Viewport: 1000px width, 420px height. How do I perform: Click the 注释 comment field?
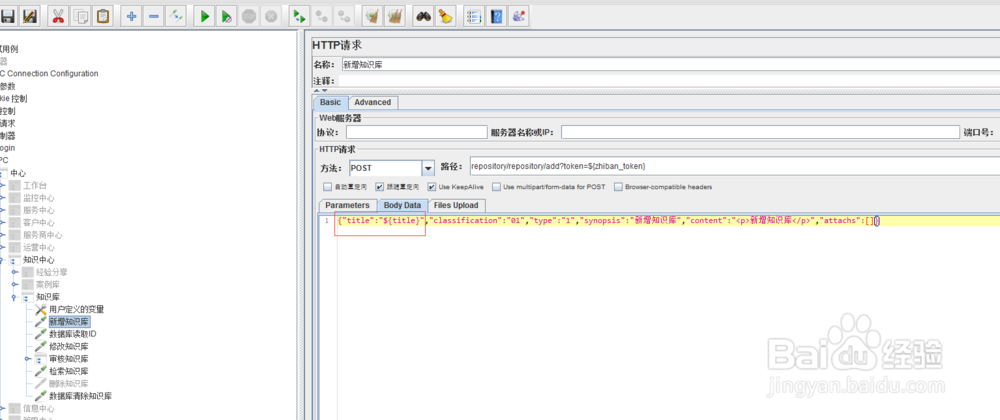tap(668, 82)
